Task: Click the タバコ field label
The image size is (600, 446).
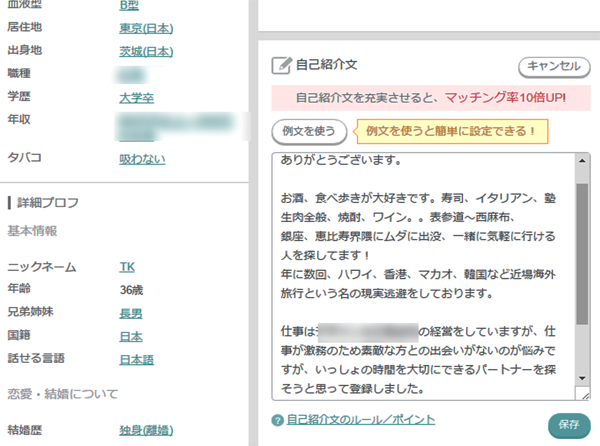Action: coord(24,158)
